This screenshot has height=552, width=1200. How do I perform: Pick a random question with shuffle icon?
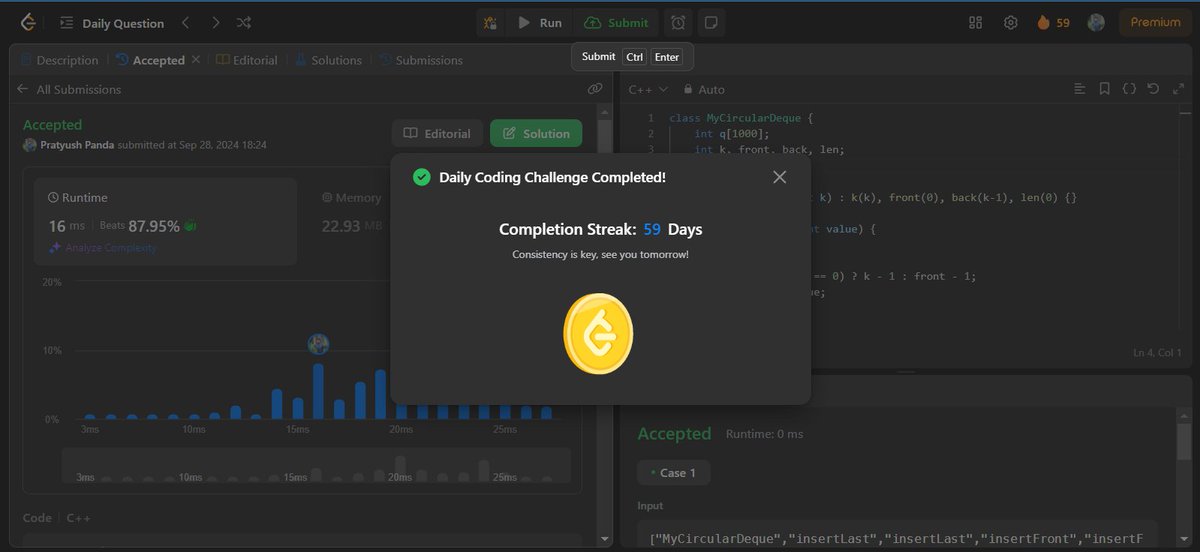[244, 22]
